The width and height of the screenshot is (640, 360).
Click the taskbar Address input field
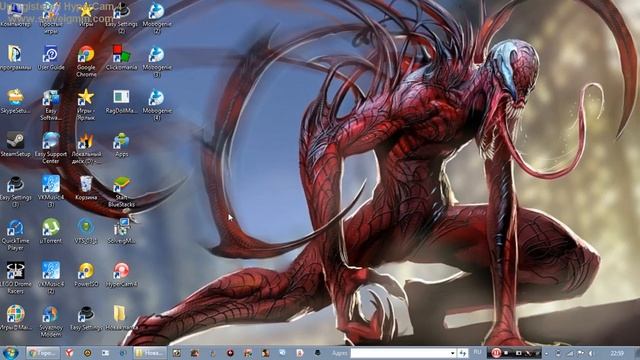(400, 353)
